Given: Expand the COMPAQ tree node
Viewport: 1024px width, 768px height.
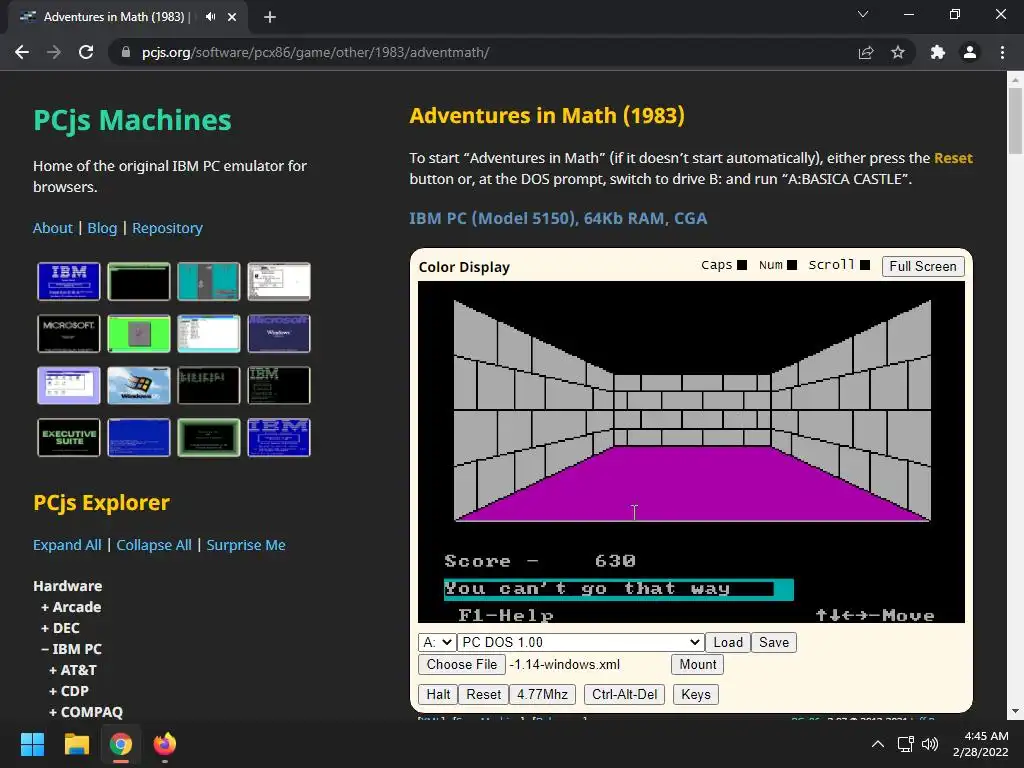Looking at the screenshot, I should (x=86, y=712).
